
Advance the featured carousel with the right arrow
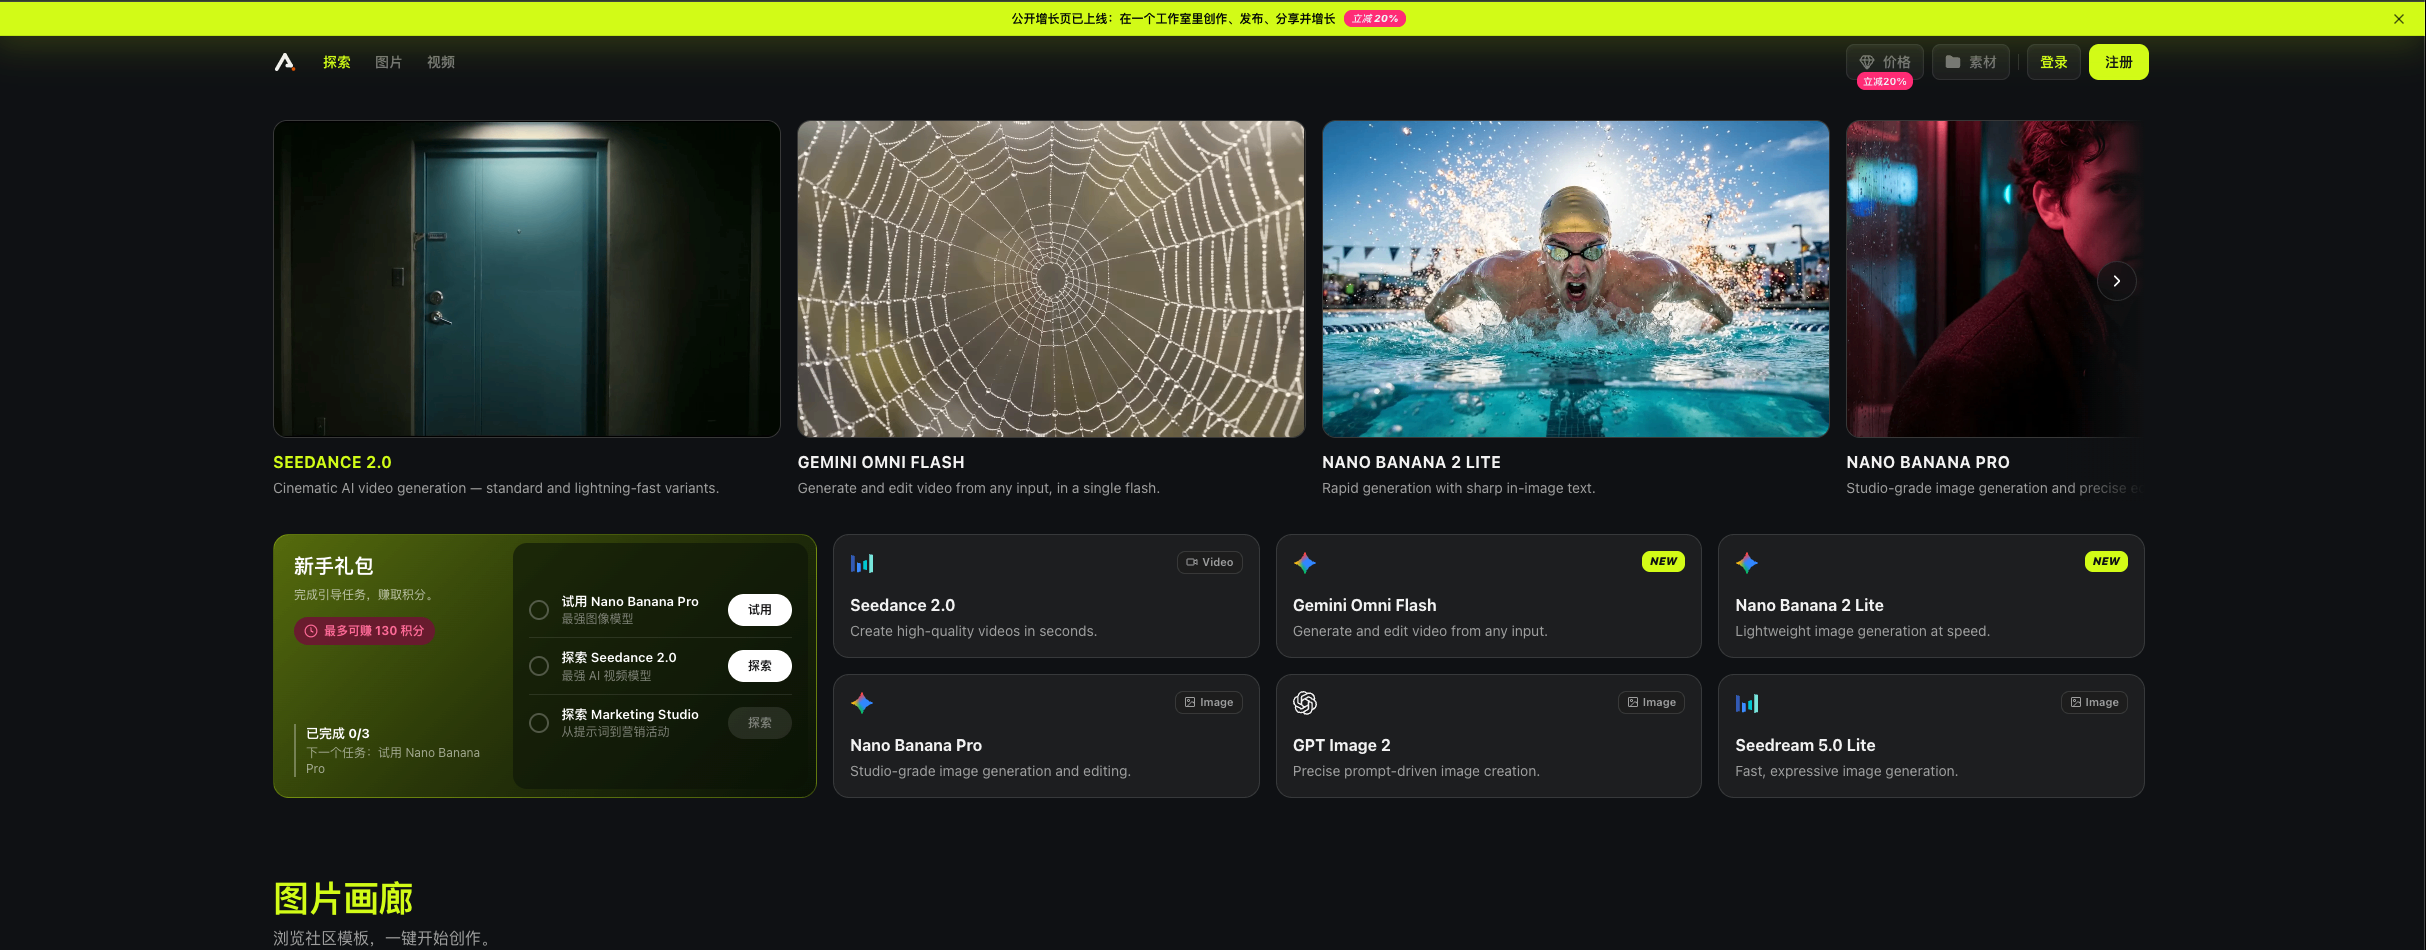2116,281
